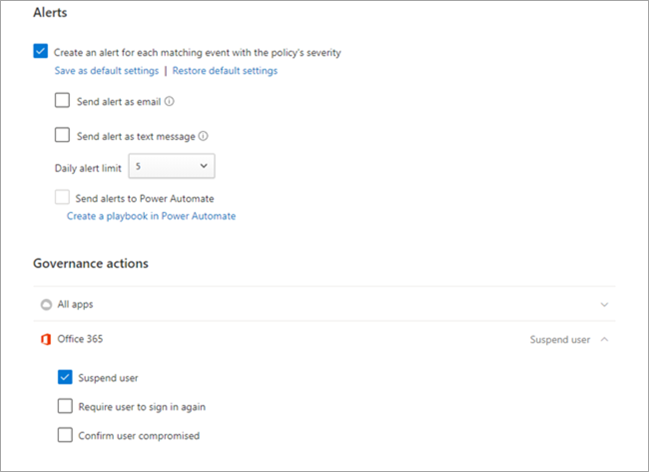
Task: Expand the All apps governance section
Action: [x=603, y=304]
